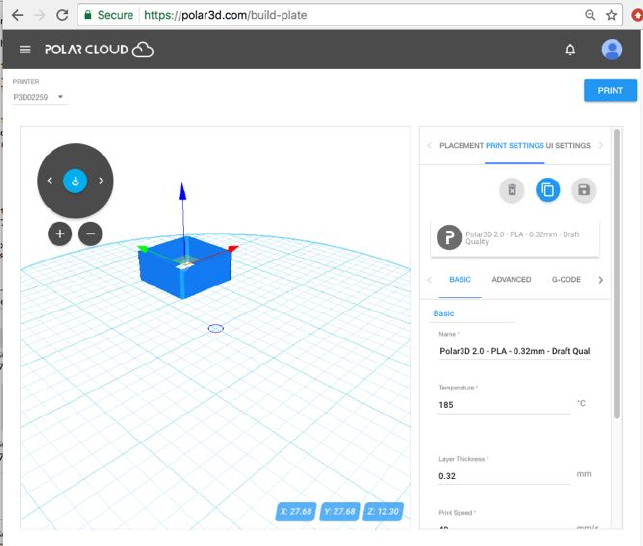643x546 pixels.
Task: Click the X: 27.68 dimension badge
Action: point(296,512)
